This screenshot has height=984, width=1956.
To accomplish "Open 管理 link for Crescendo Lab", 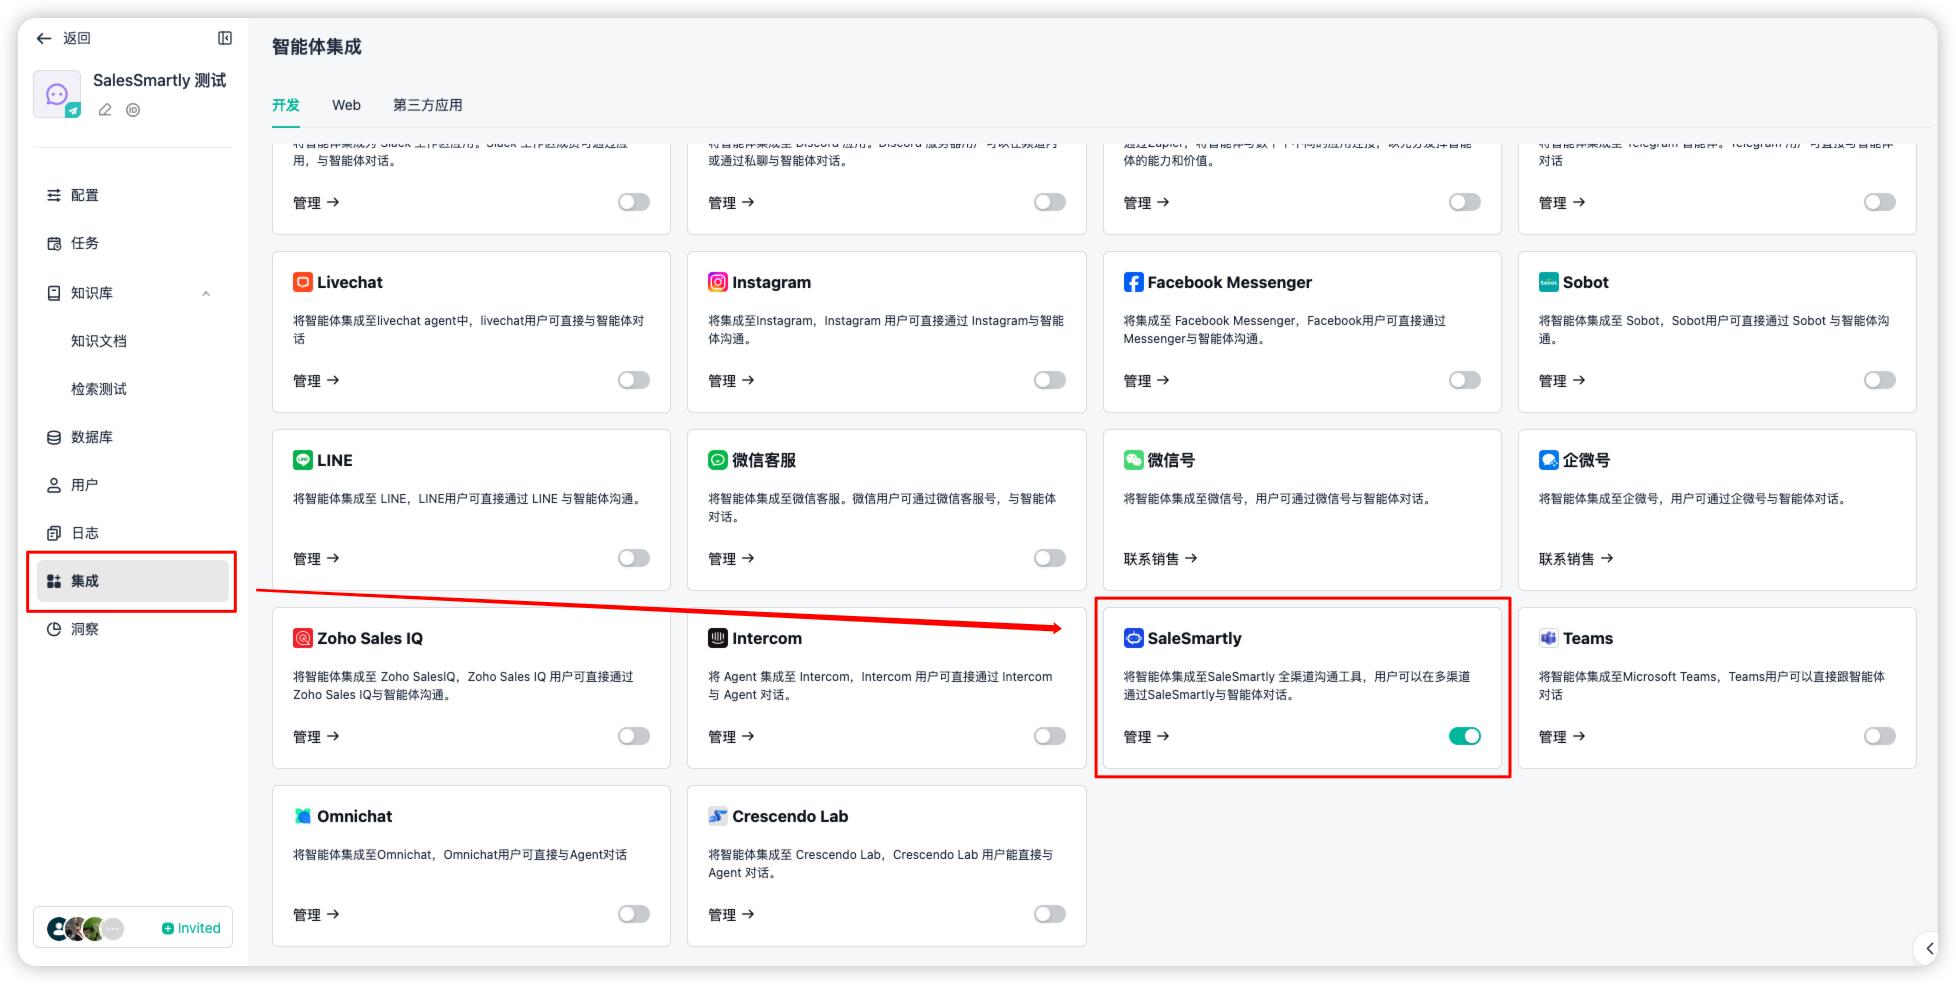I will click(x=731, y=915).
